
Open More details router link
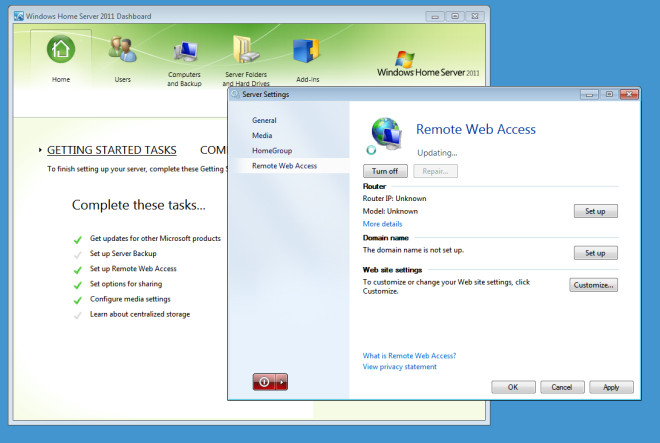[x=382, y=224]
